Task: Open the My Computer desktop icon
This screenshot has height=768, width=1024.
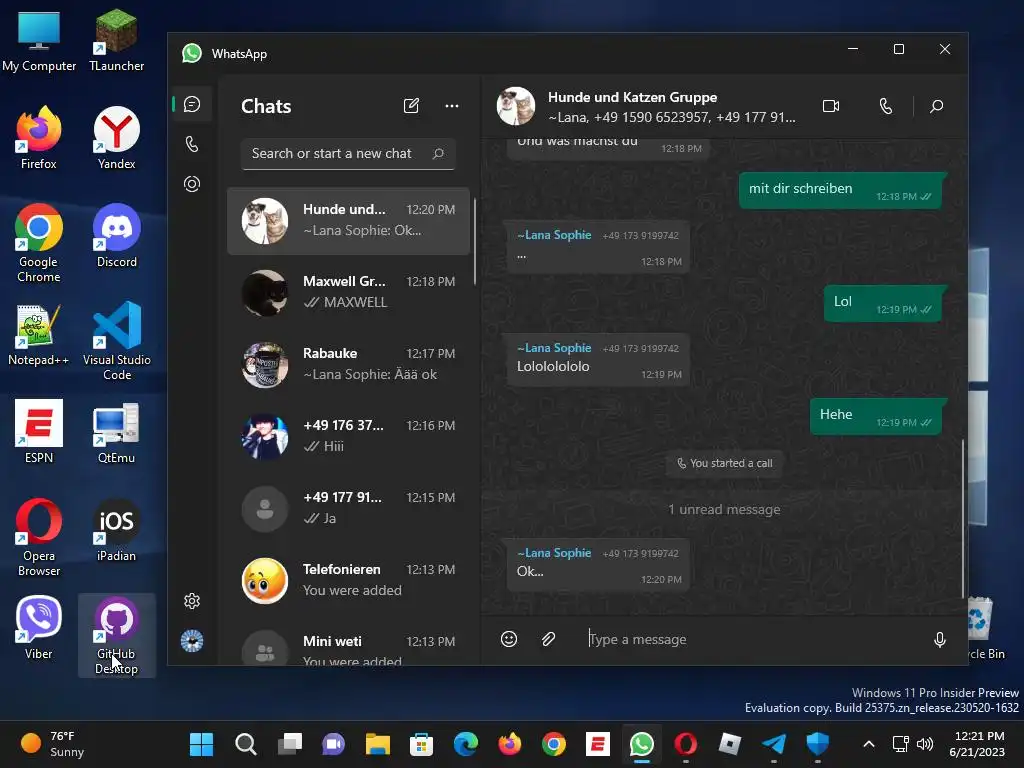Action: pos(39,40)
